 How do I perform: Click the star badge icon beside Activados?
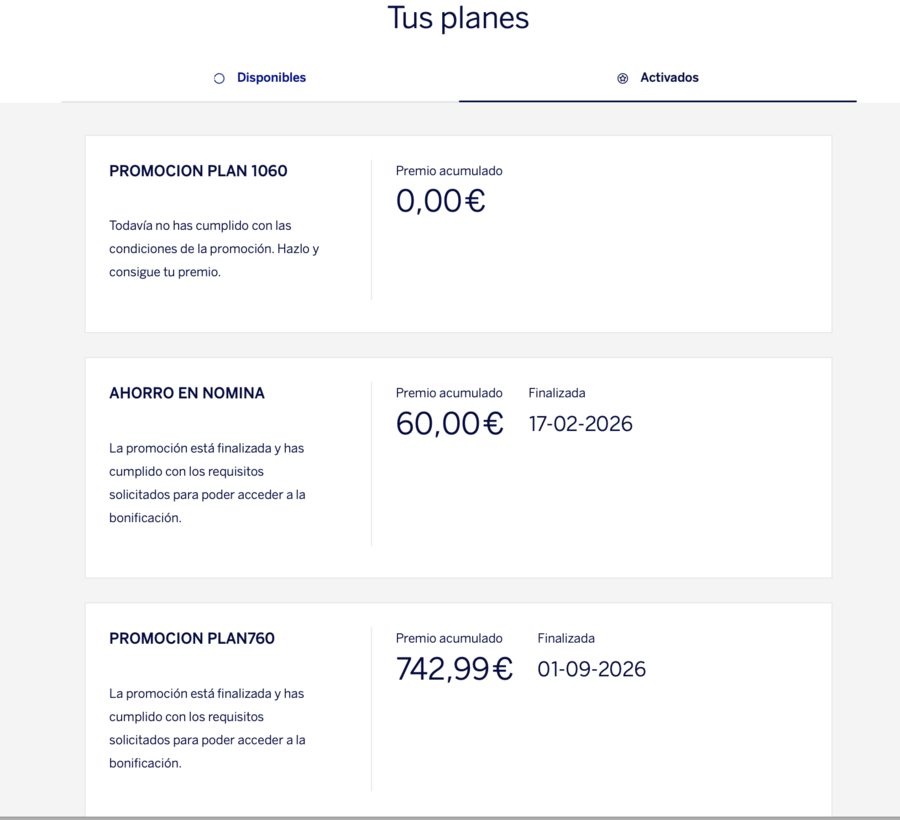[622, 78]
